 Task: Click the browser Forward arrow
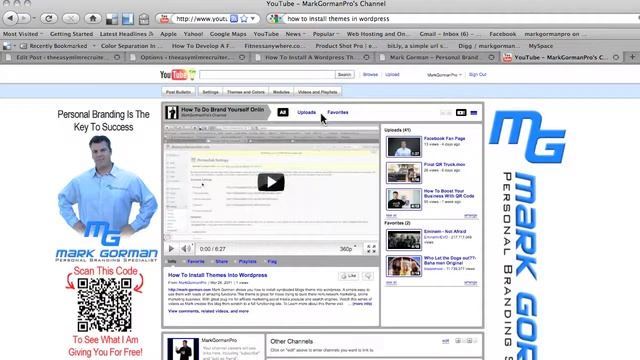24,18
